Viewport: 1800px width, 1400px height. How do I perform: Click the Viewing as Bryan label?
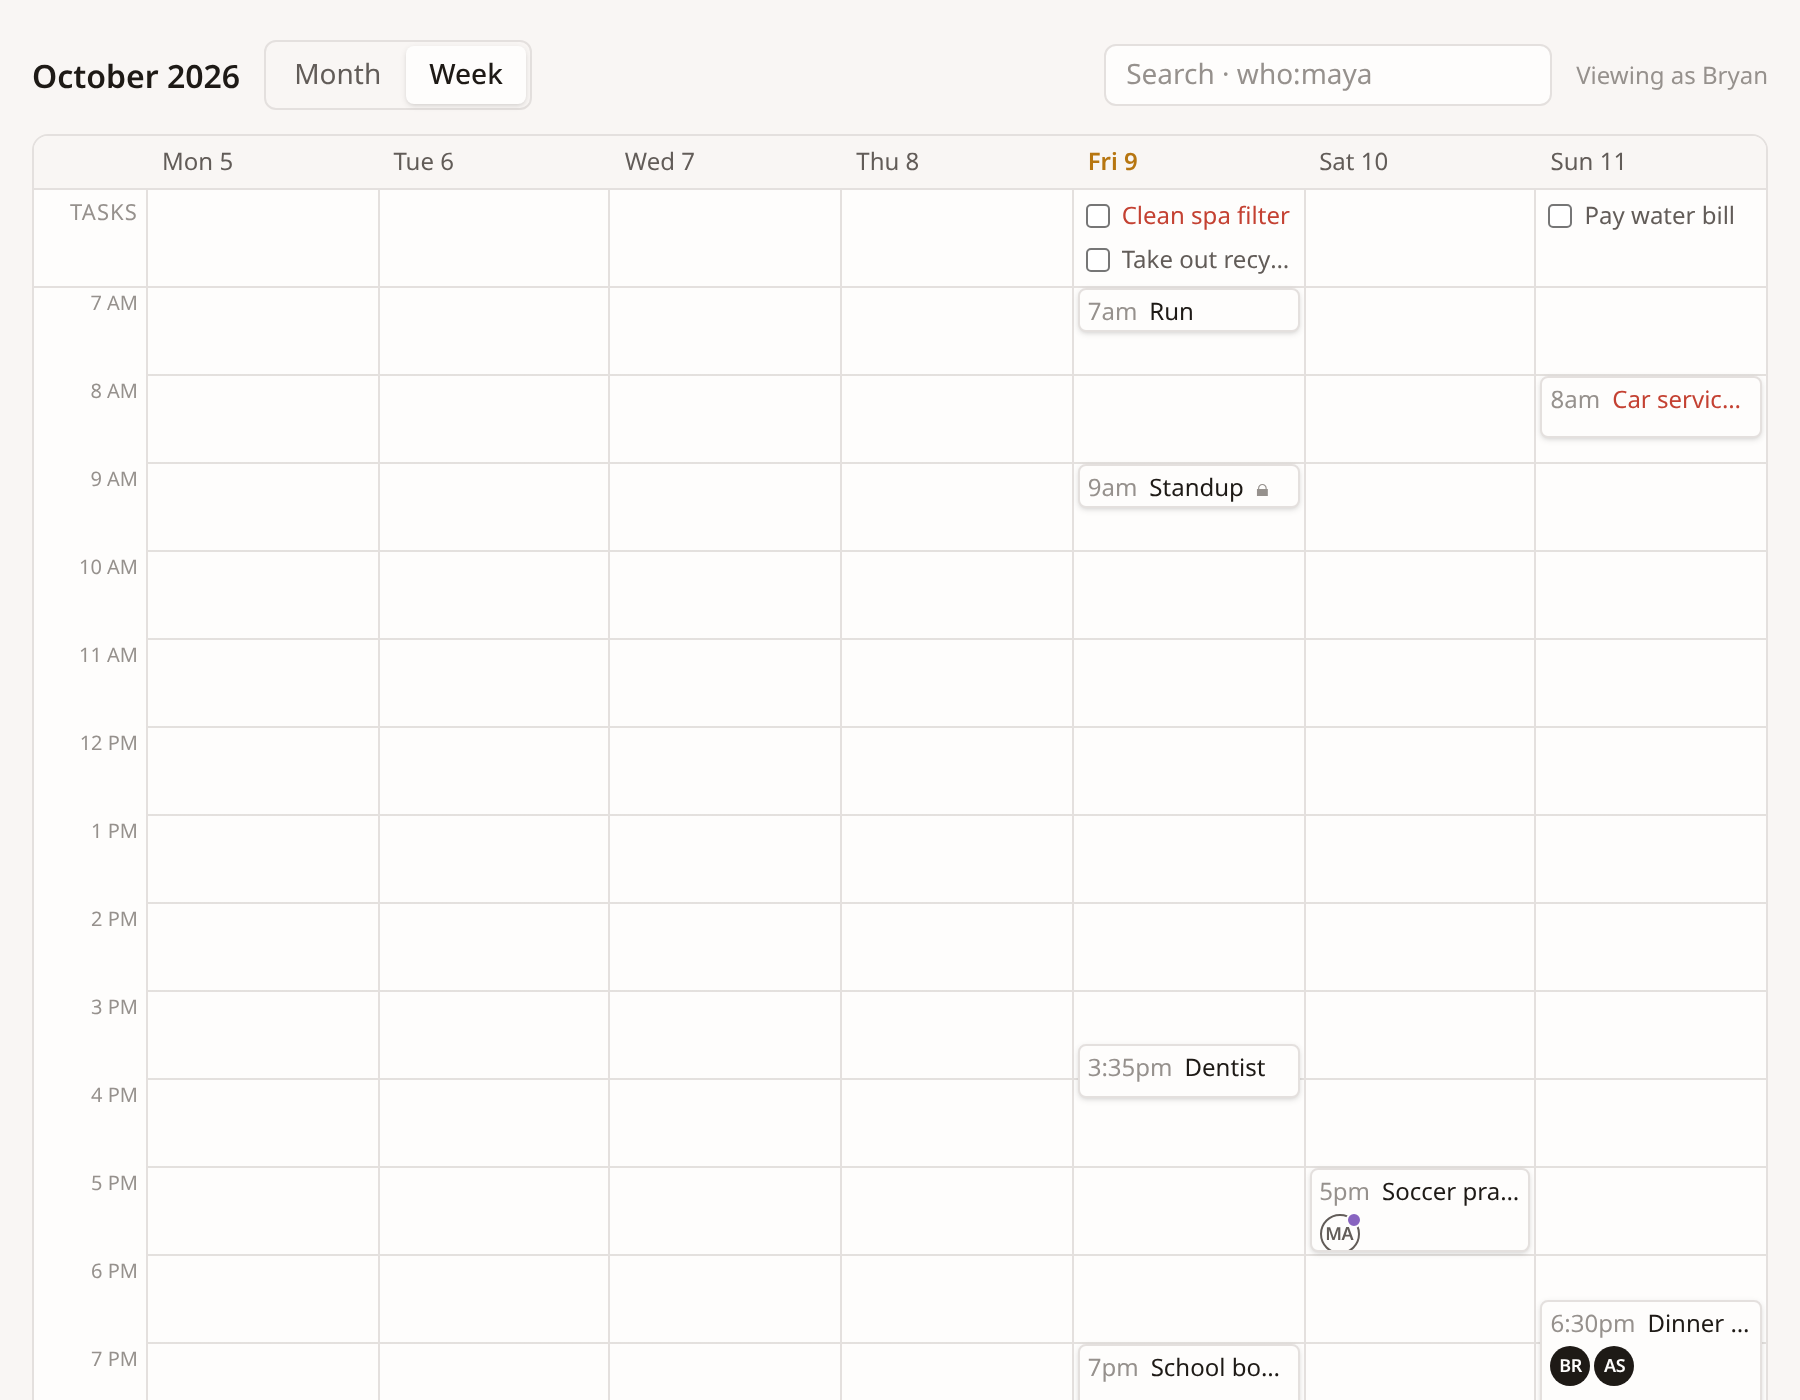[x=1671, y=76]
